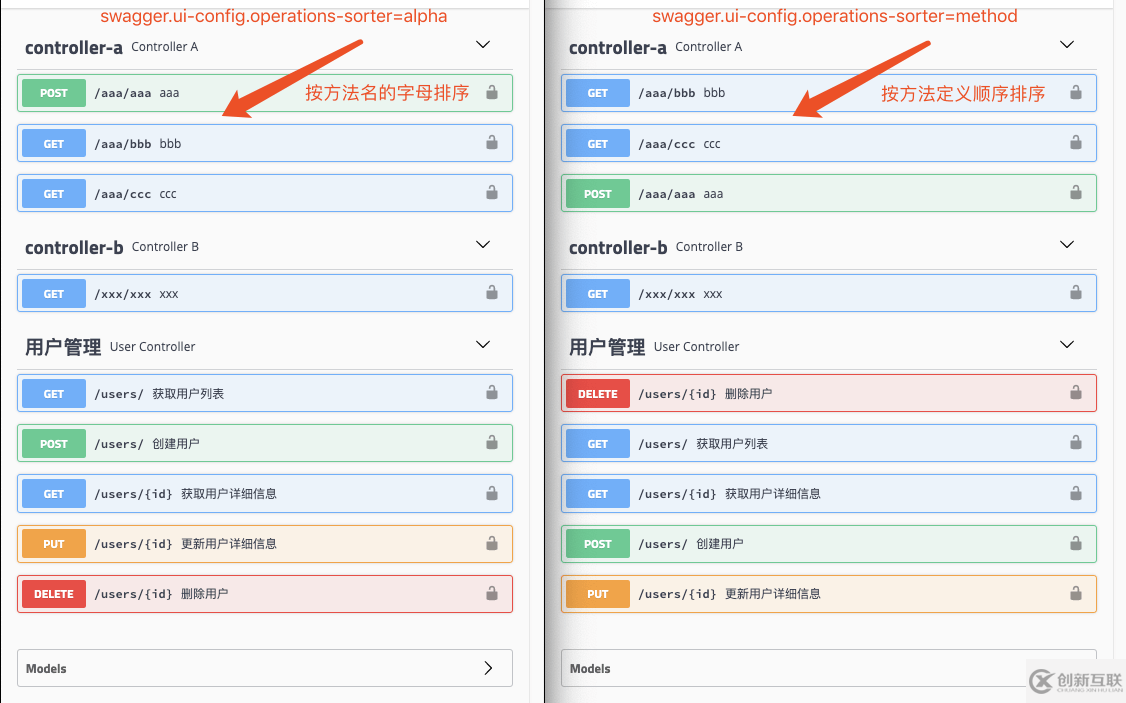Expand the GET /users/{id} 获取用户详细信息 operation

200,493
